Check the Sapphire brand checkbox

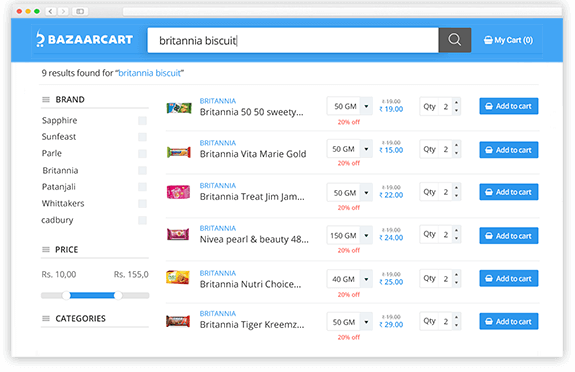point(143,121)
